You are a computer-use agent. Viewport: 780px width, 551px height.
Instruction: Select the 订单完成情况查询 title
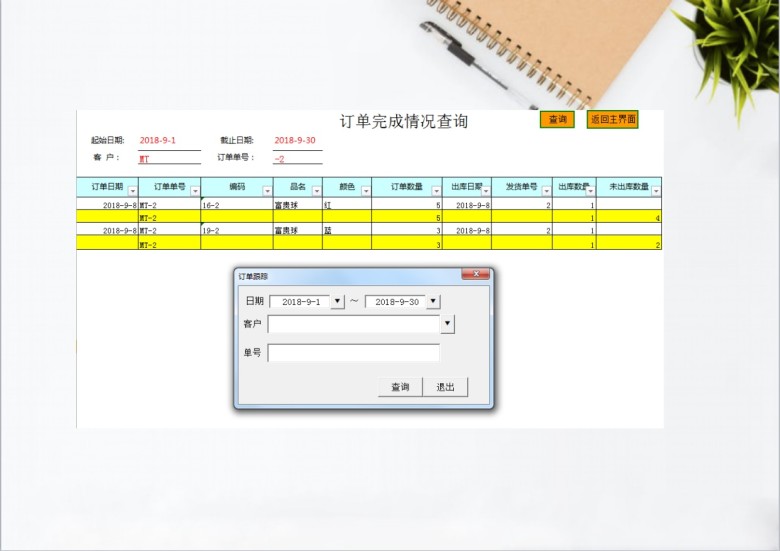403,121
